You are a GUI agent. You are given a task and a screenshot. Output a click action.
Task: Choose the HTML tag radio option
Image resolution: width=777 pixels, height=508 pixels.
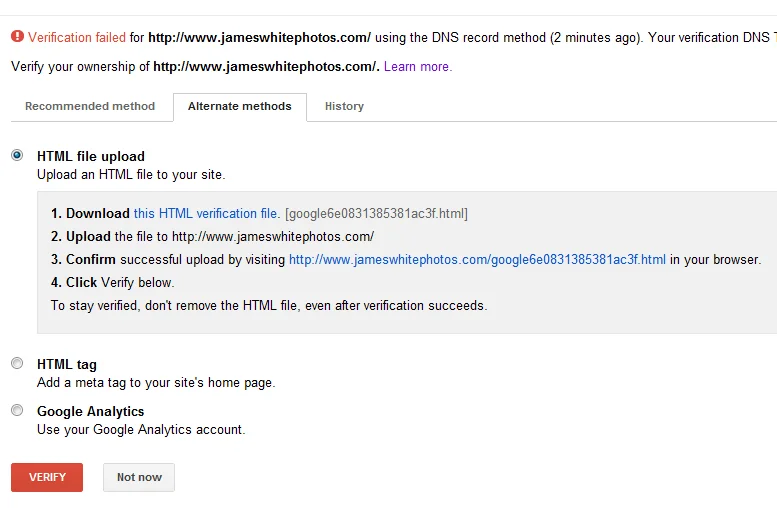coord(17,363)
